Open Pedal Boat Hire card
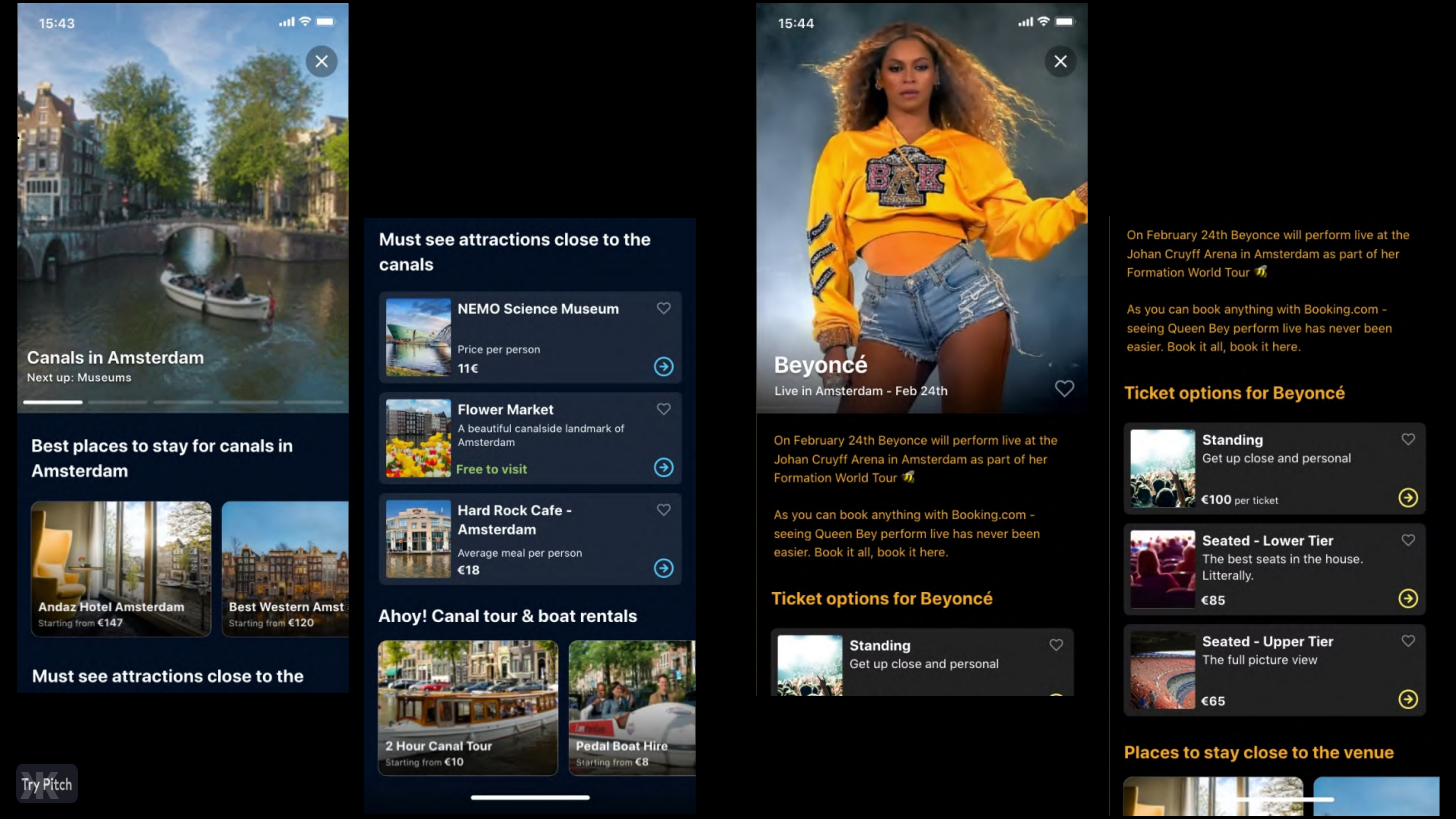The width and height of the screenshot is (1456, 840). pos(632,708)
